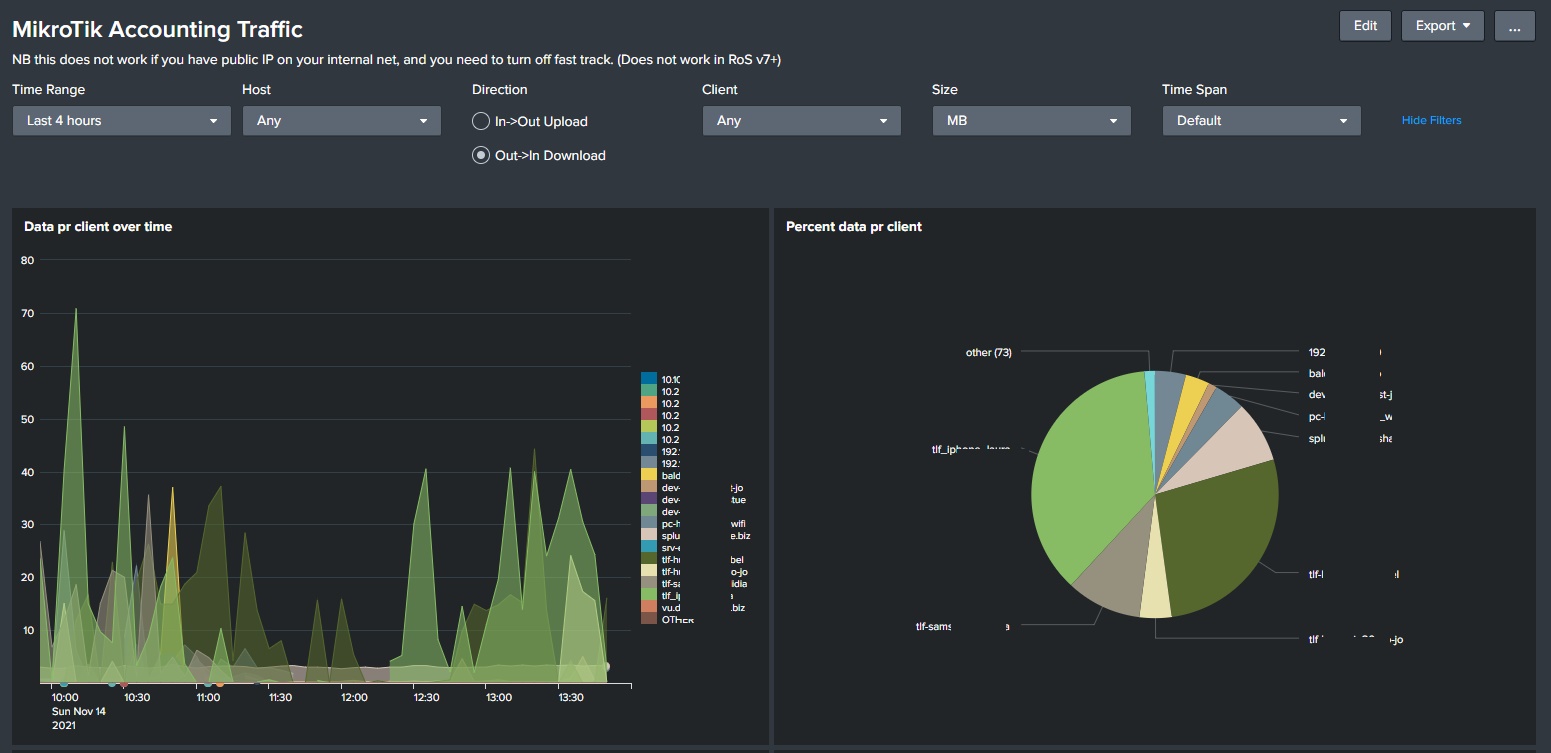Open the Host filter dropdown
Screen dimensions: 1551x753
342,121
